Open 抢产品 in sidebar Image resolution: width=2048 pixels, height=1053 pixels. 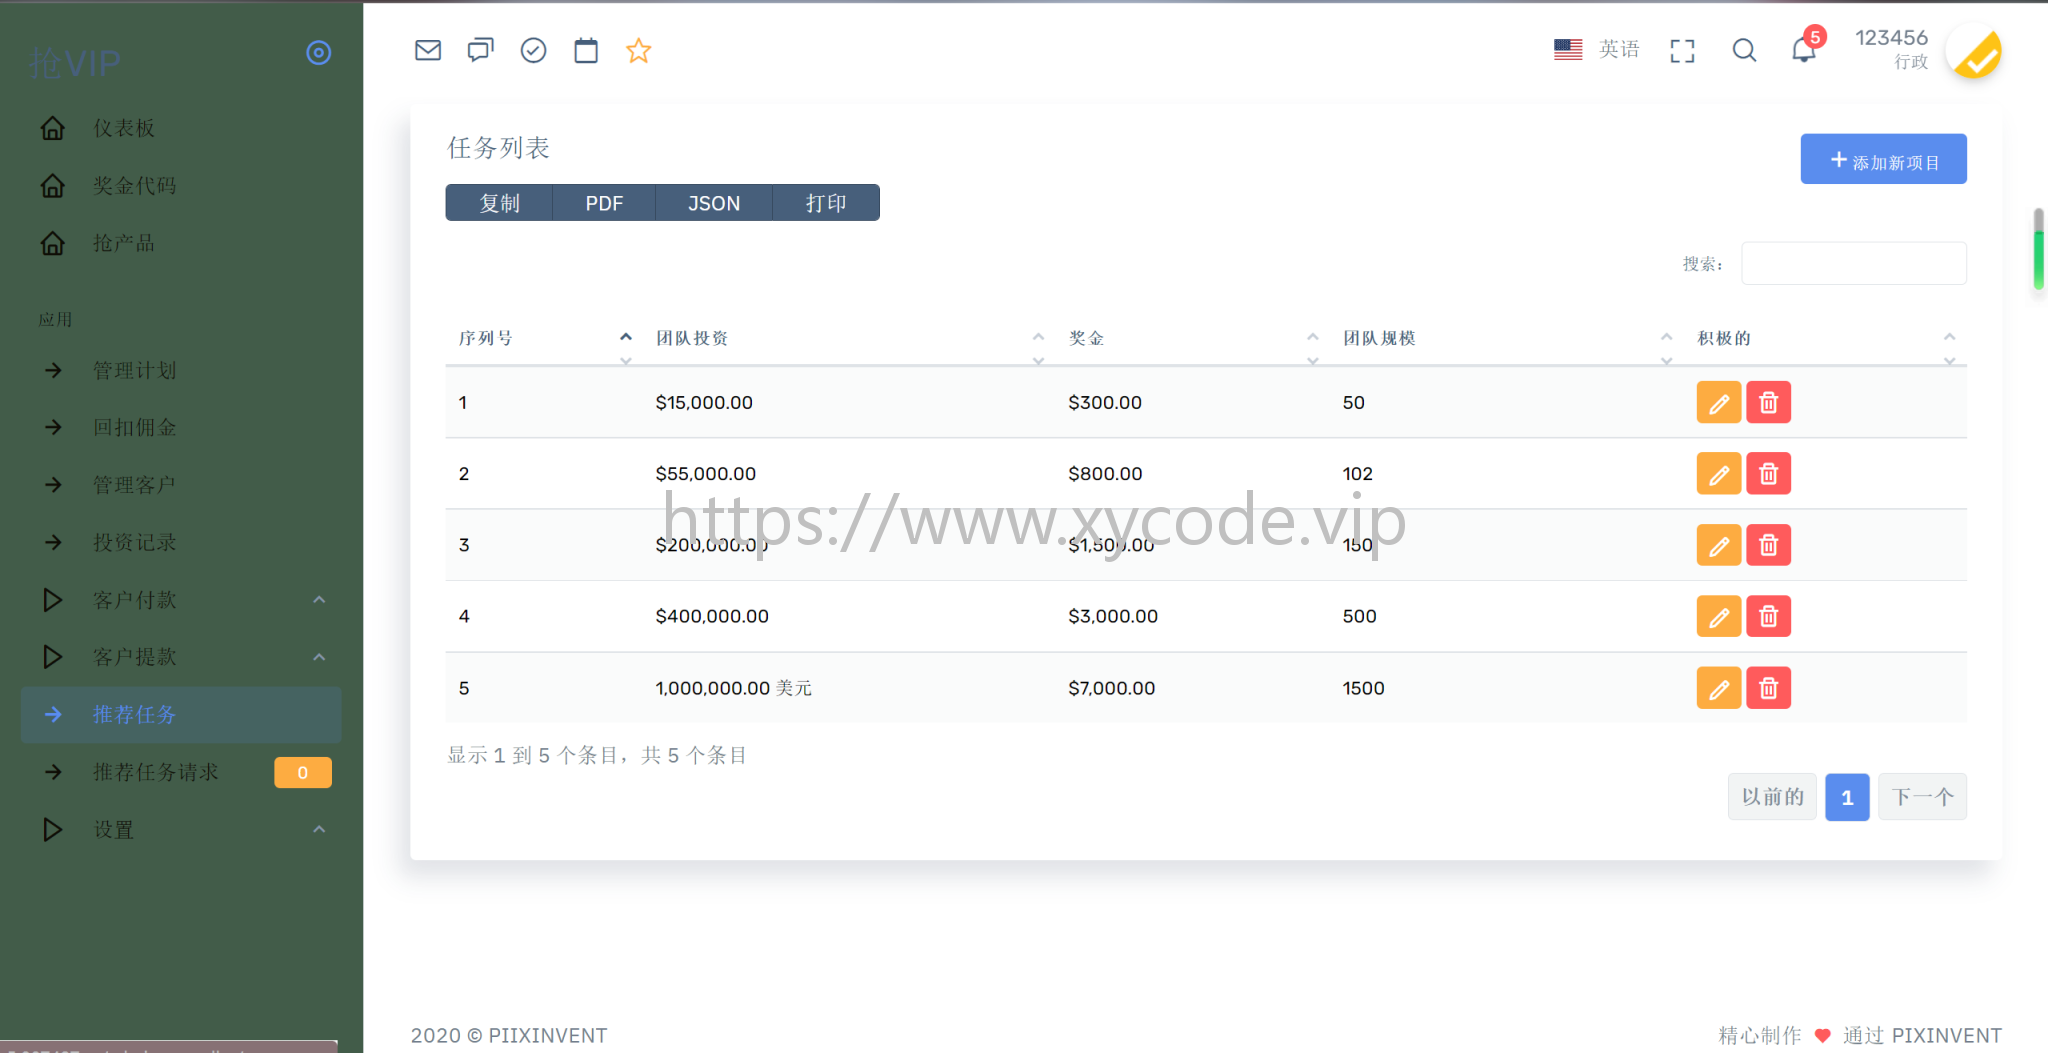(181, 243)
